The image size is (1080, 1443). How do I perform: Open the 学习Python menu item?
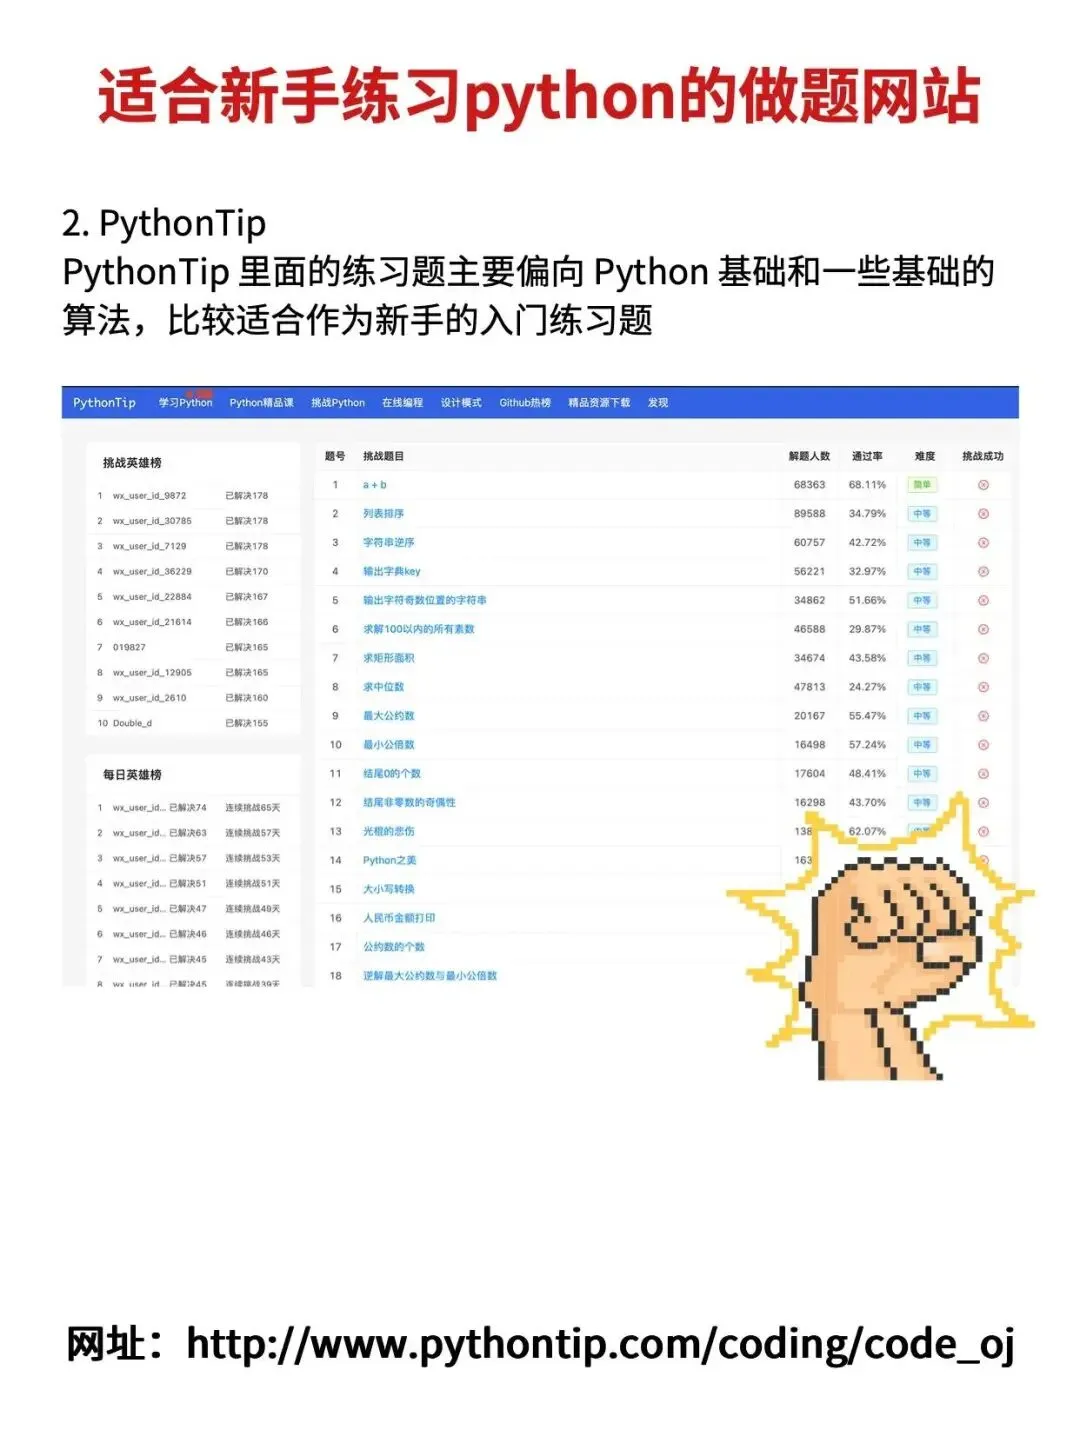[186, 403]
